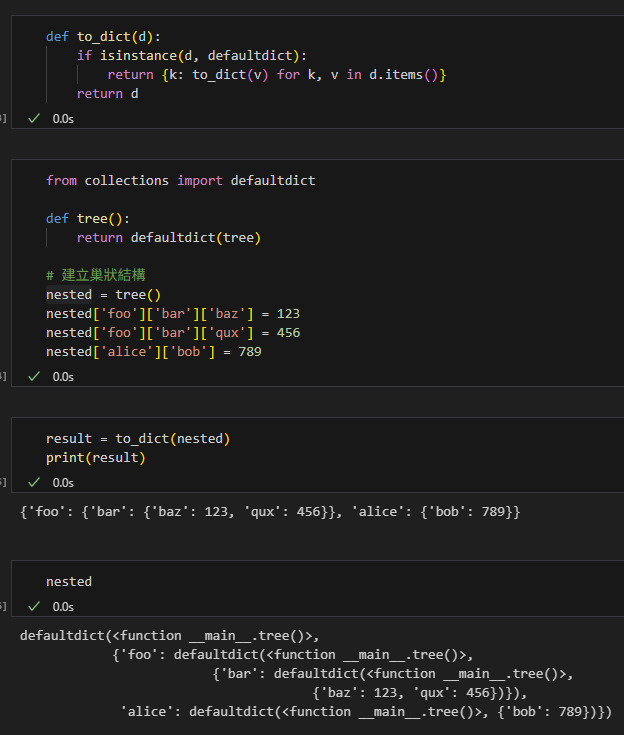
Task: Click the line 'def to_dict(d):'
Action: coord(103,37)
